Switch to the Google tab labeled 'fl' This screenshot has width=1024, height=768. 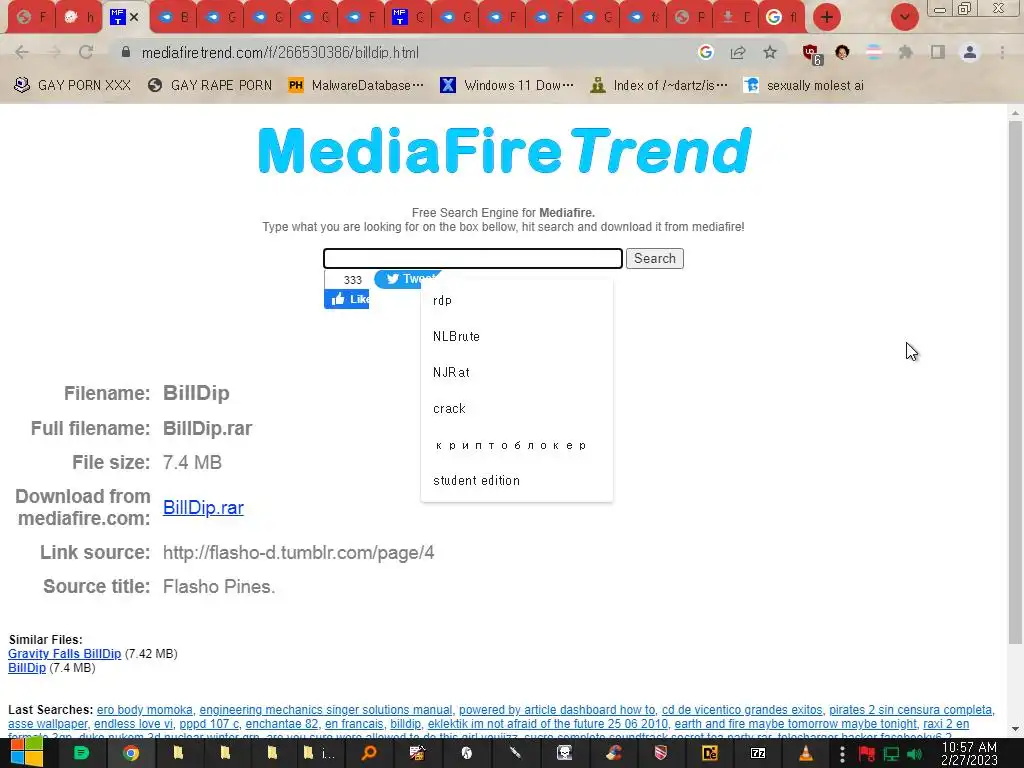782,18
